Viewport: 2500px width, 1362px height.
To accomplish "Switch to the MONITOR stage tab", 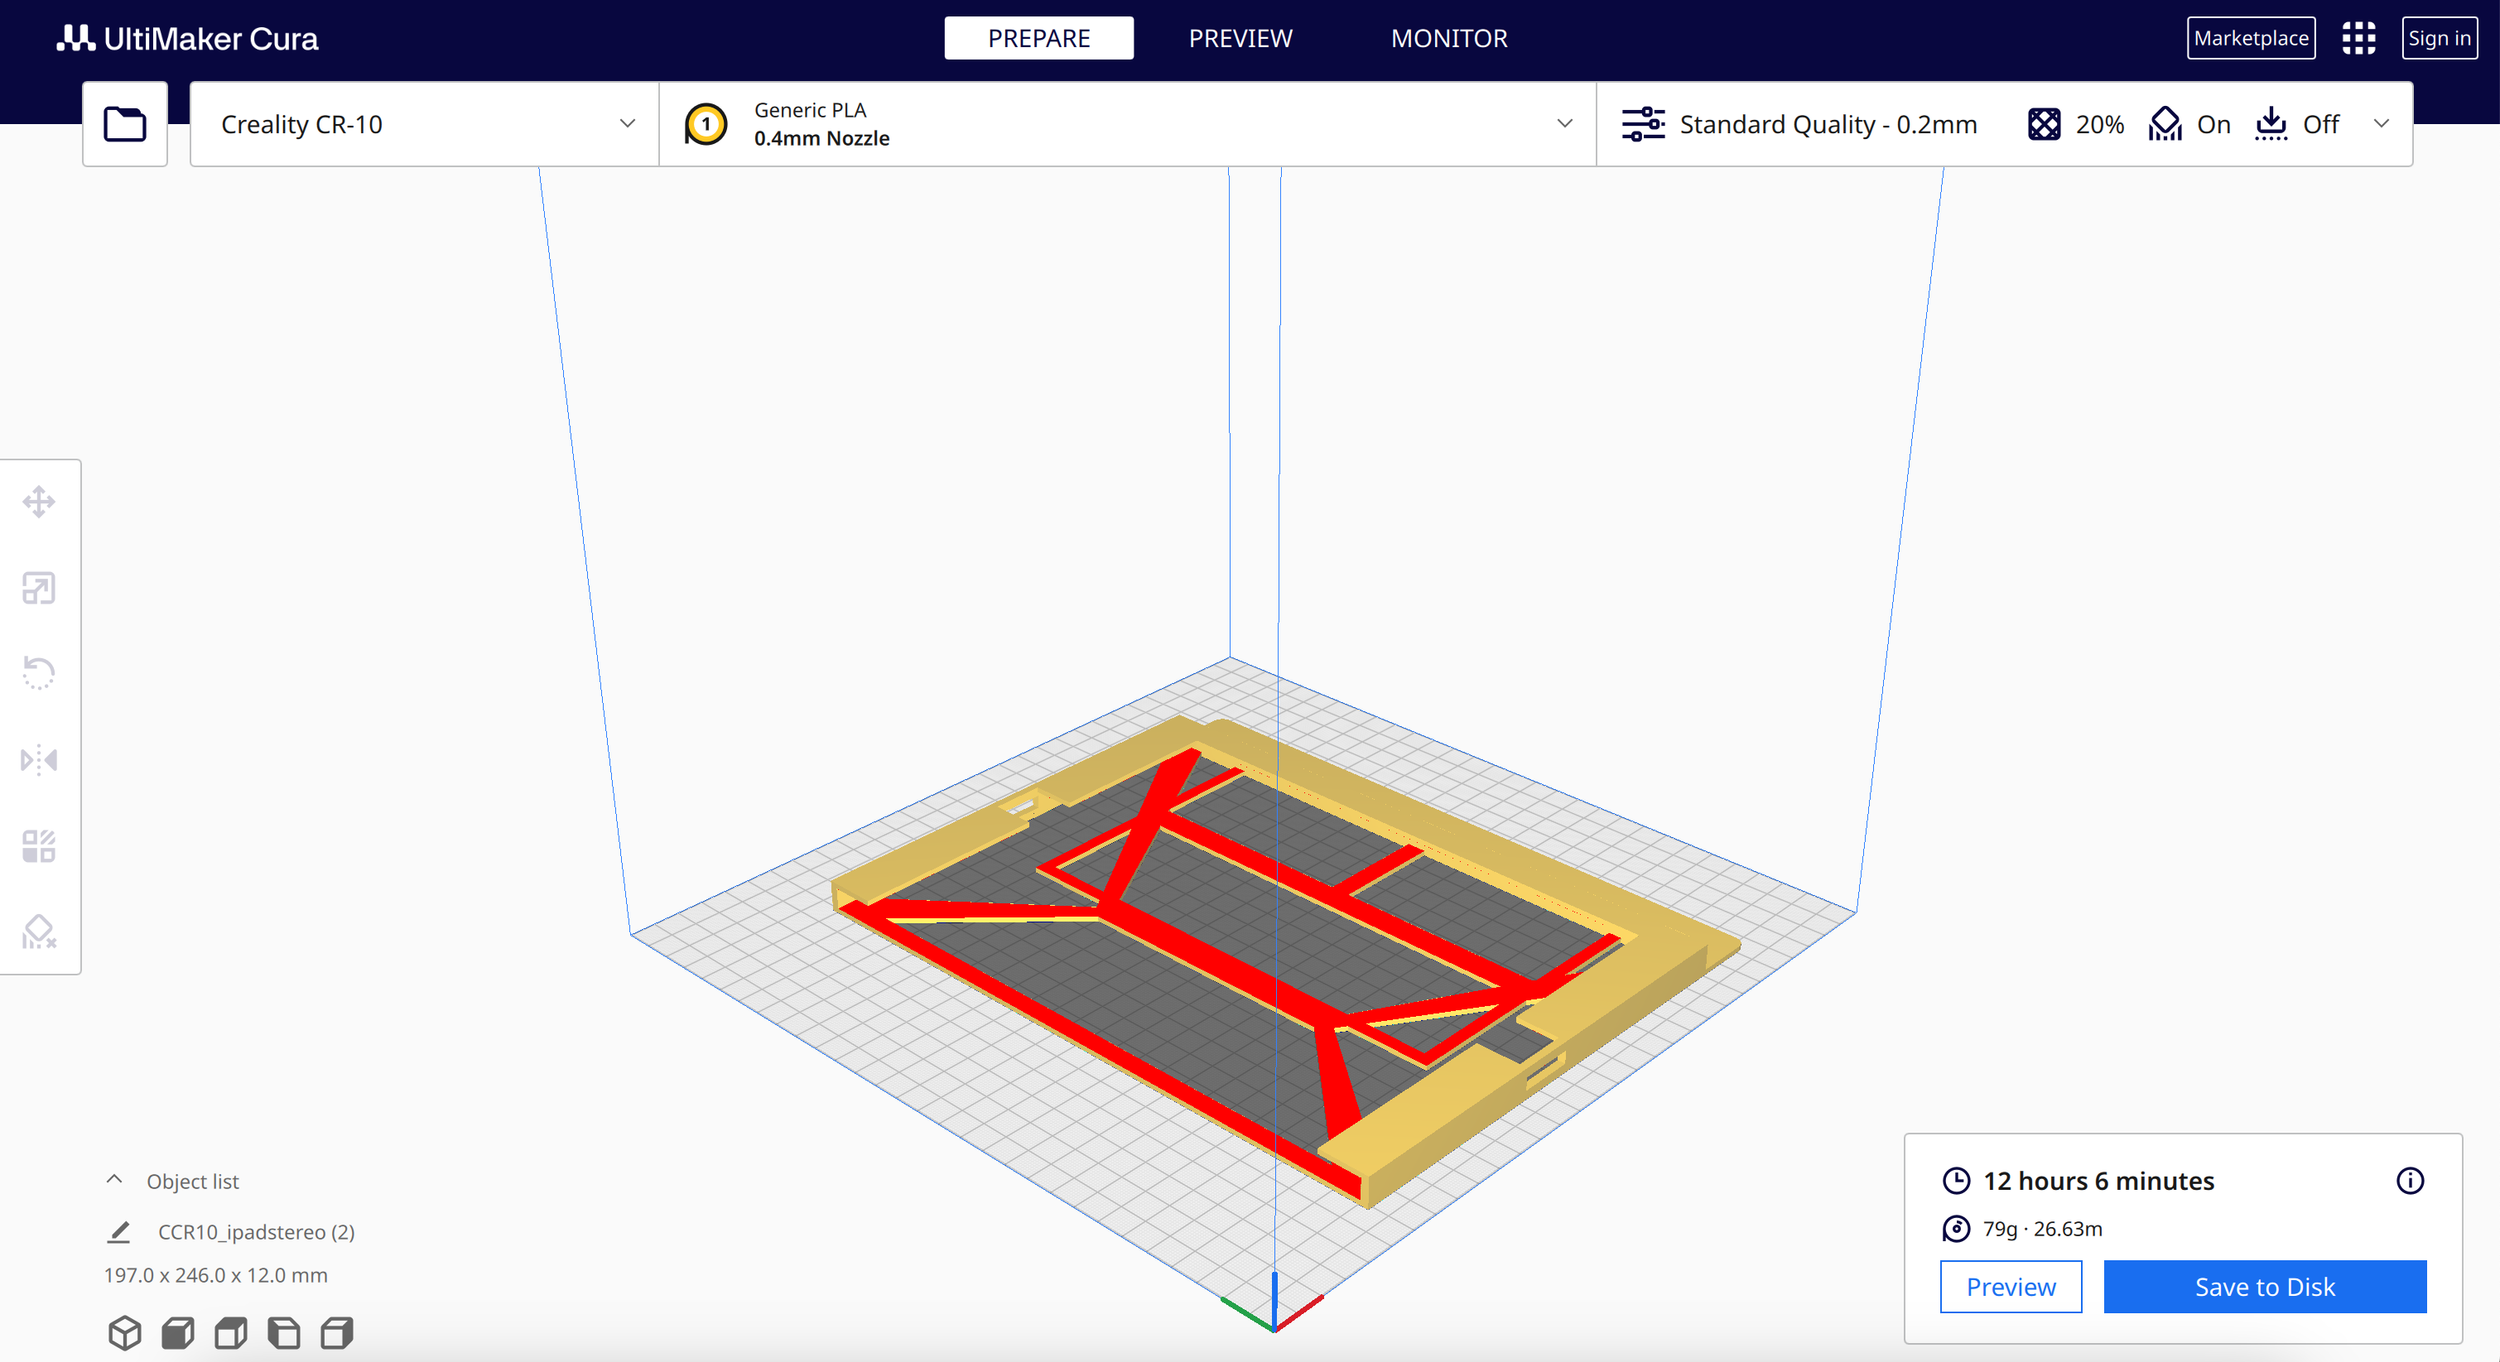I will (1448, 38).
